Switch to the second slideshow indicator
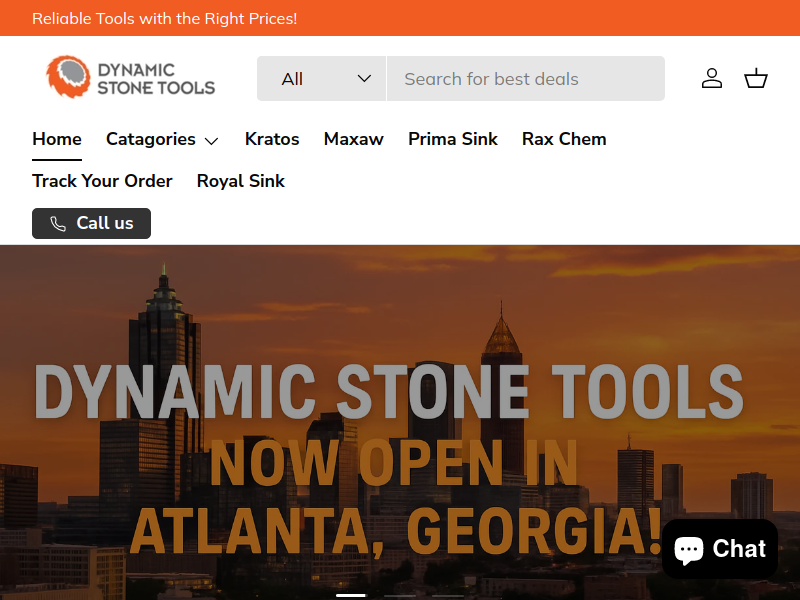800x600 pixels. tap(400, 595)
